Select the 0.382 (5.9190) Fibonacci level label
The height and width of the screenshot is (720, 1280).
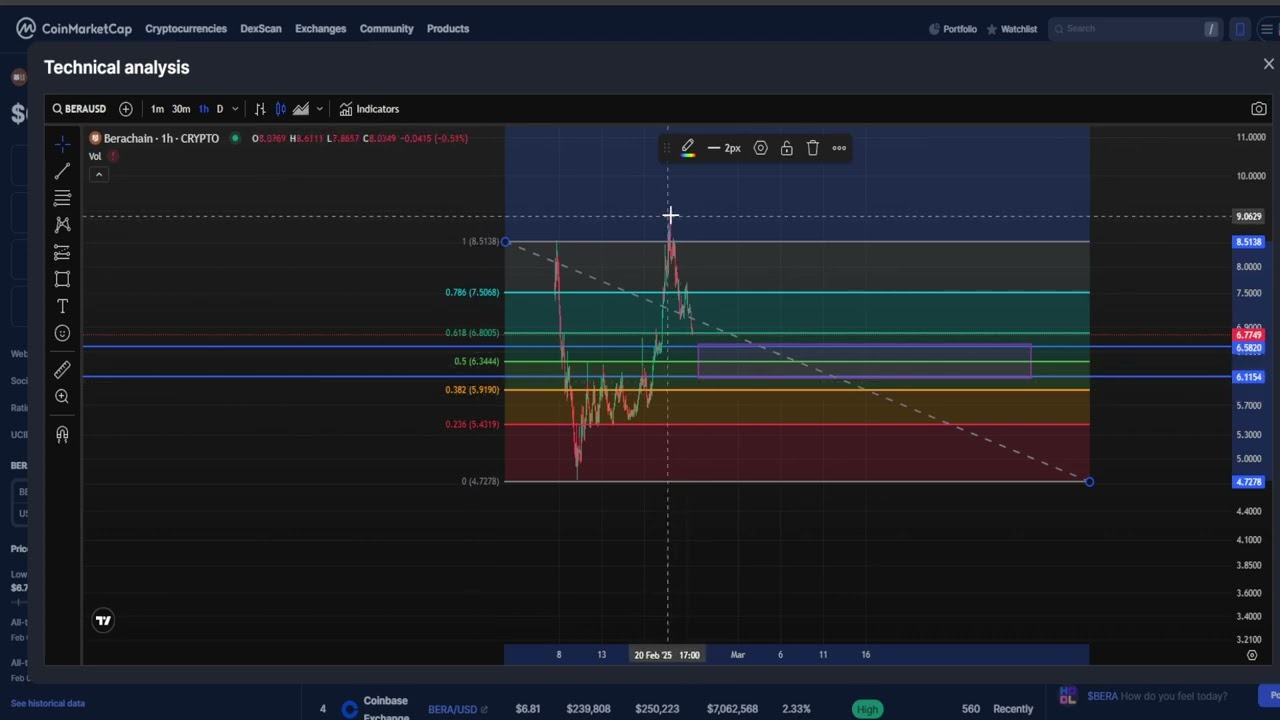coord(472,390)
